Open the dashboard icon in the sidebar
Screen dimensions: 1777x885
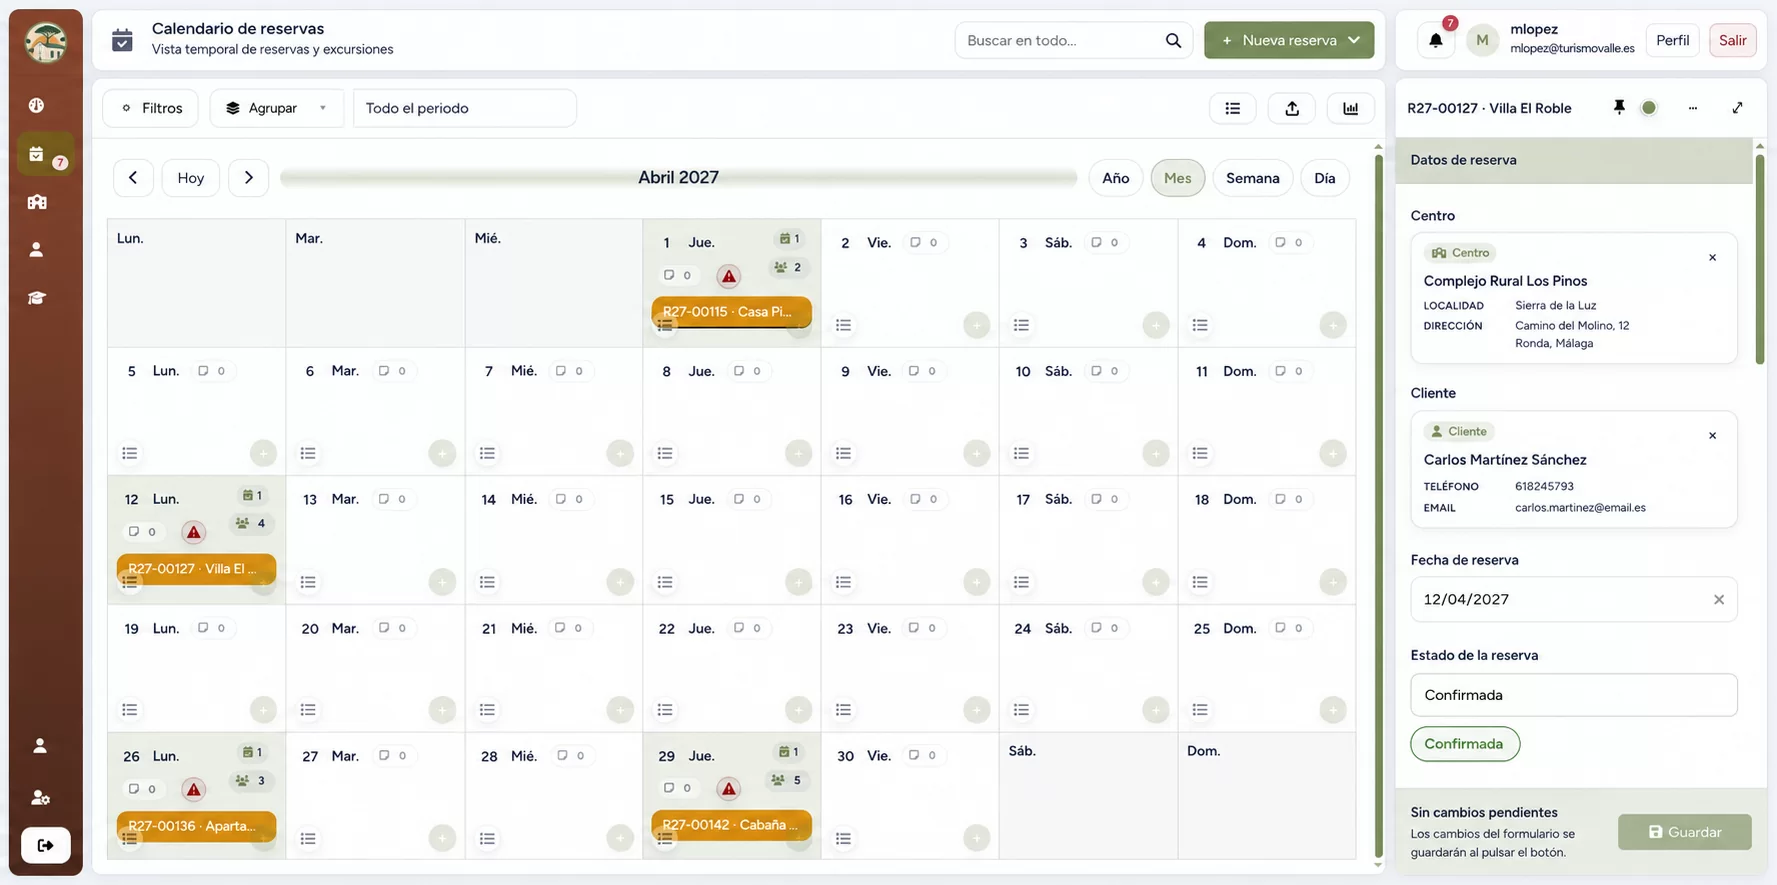[x=37, y=105]
